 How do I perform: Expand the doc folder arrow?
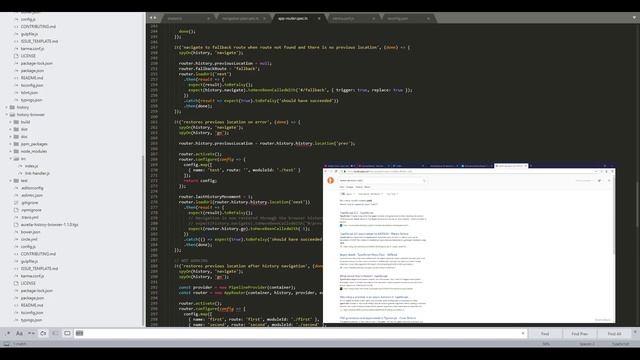(11, 137)
